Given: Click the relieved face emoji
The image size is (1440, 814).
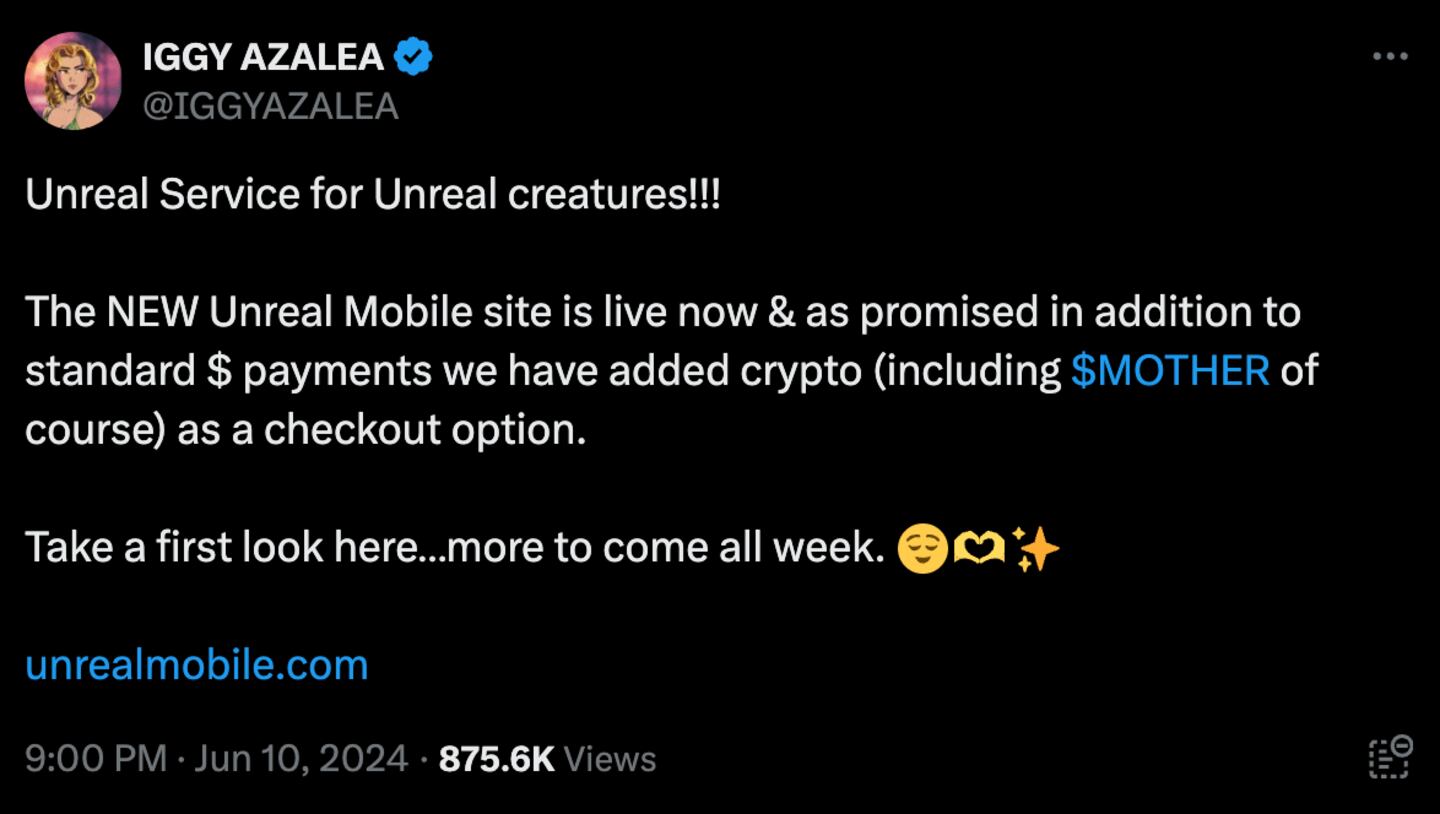Looking at the screenshot, I should point(922,549).
